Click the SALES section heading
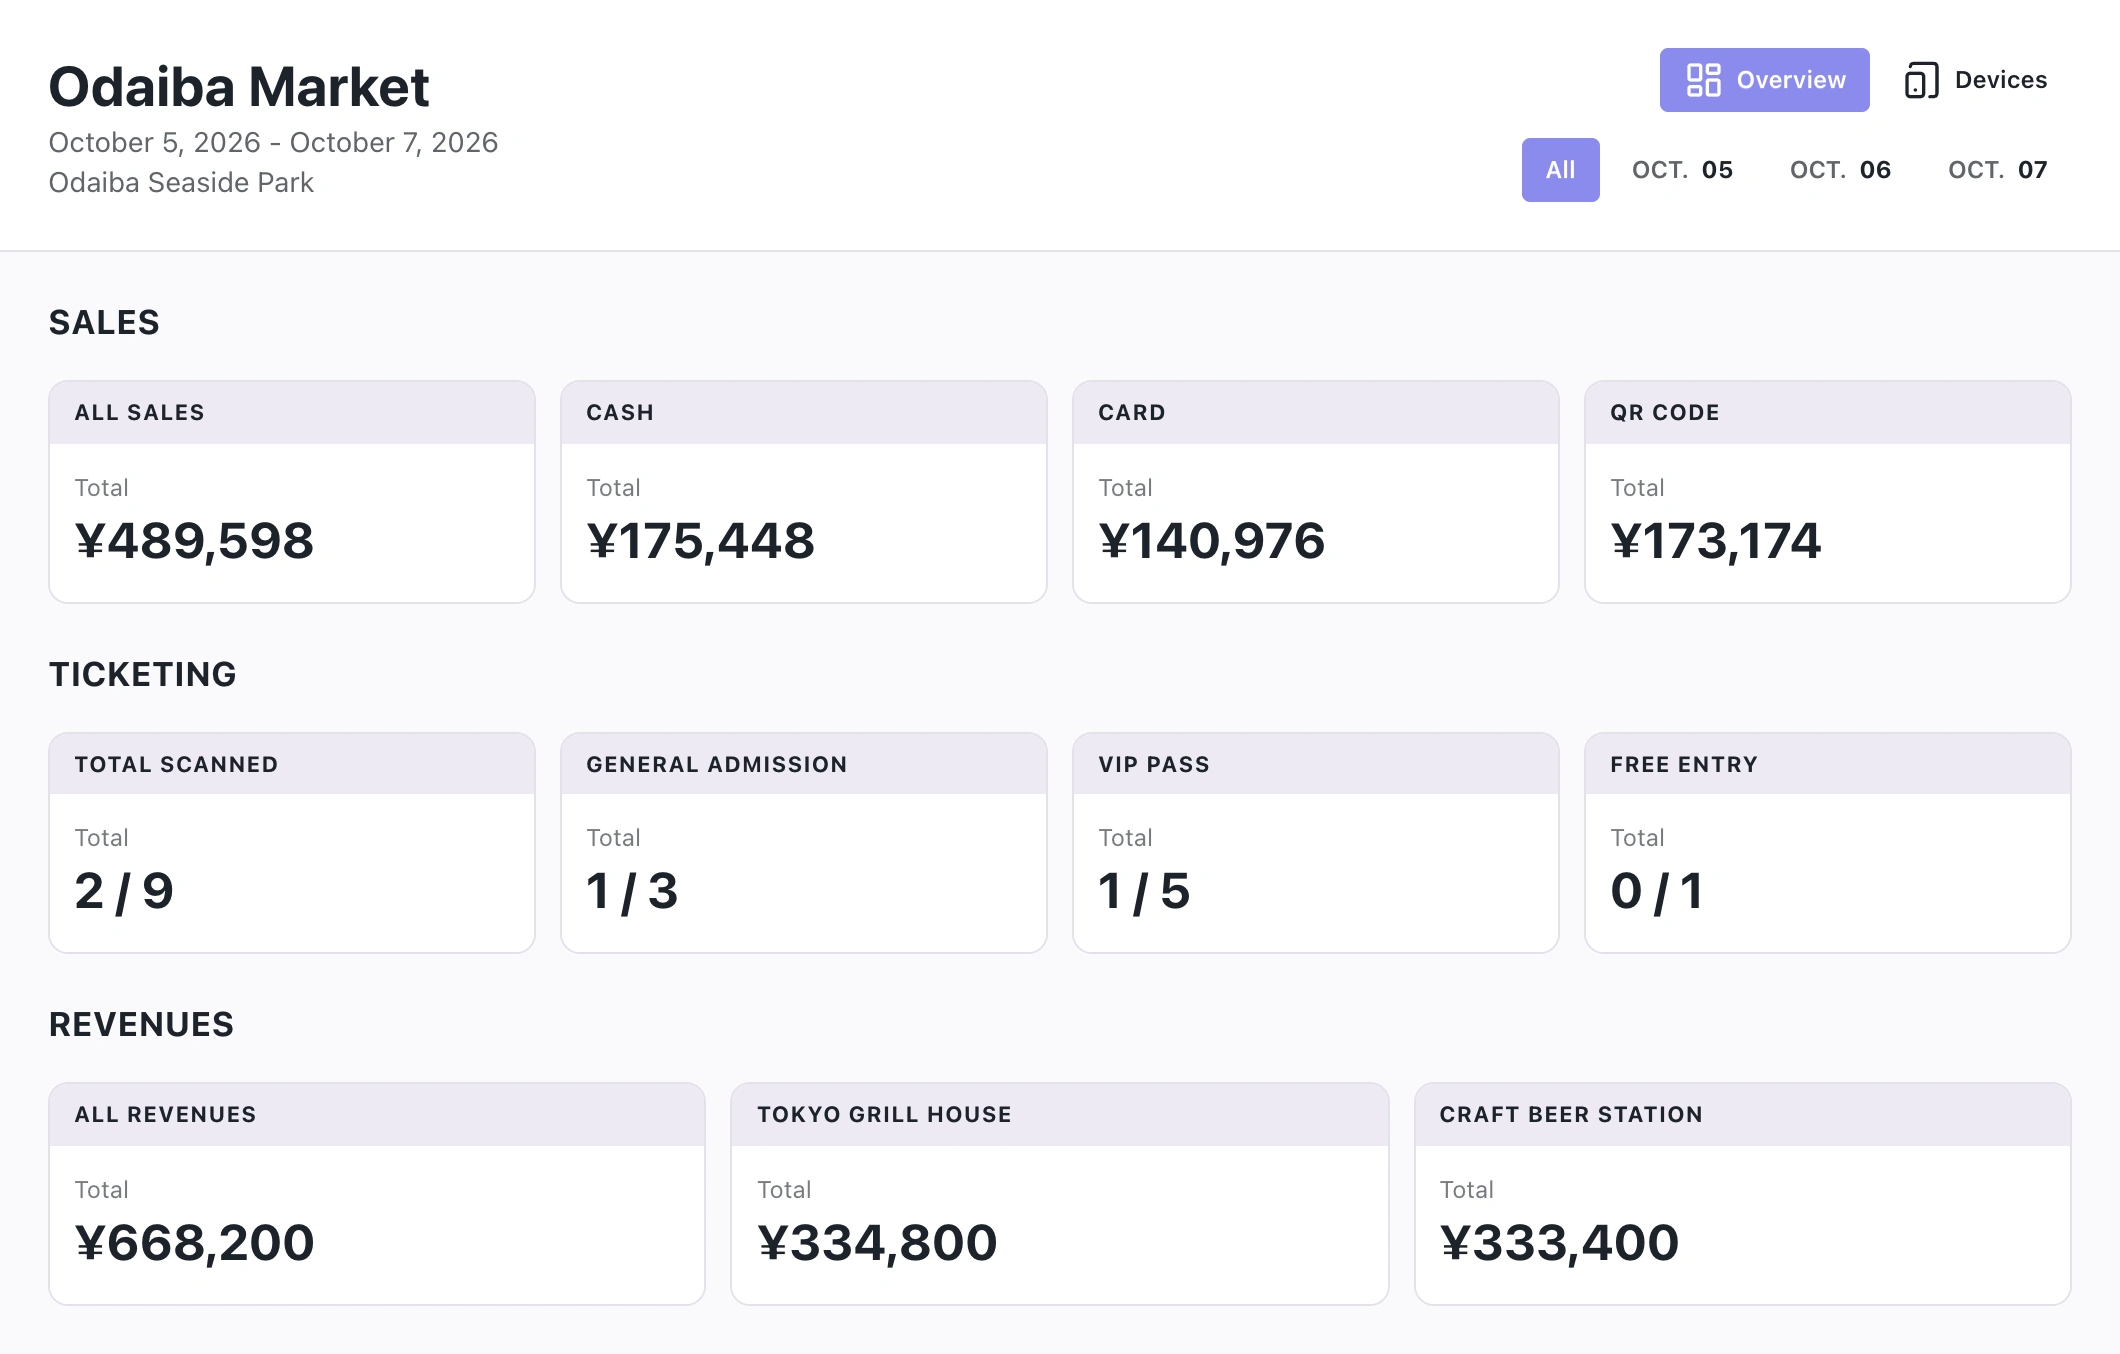The image size is (2120, 1354). (104, 323)
